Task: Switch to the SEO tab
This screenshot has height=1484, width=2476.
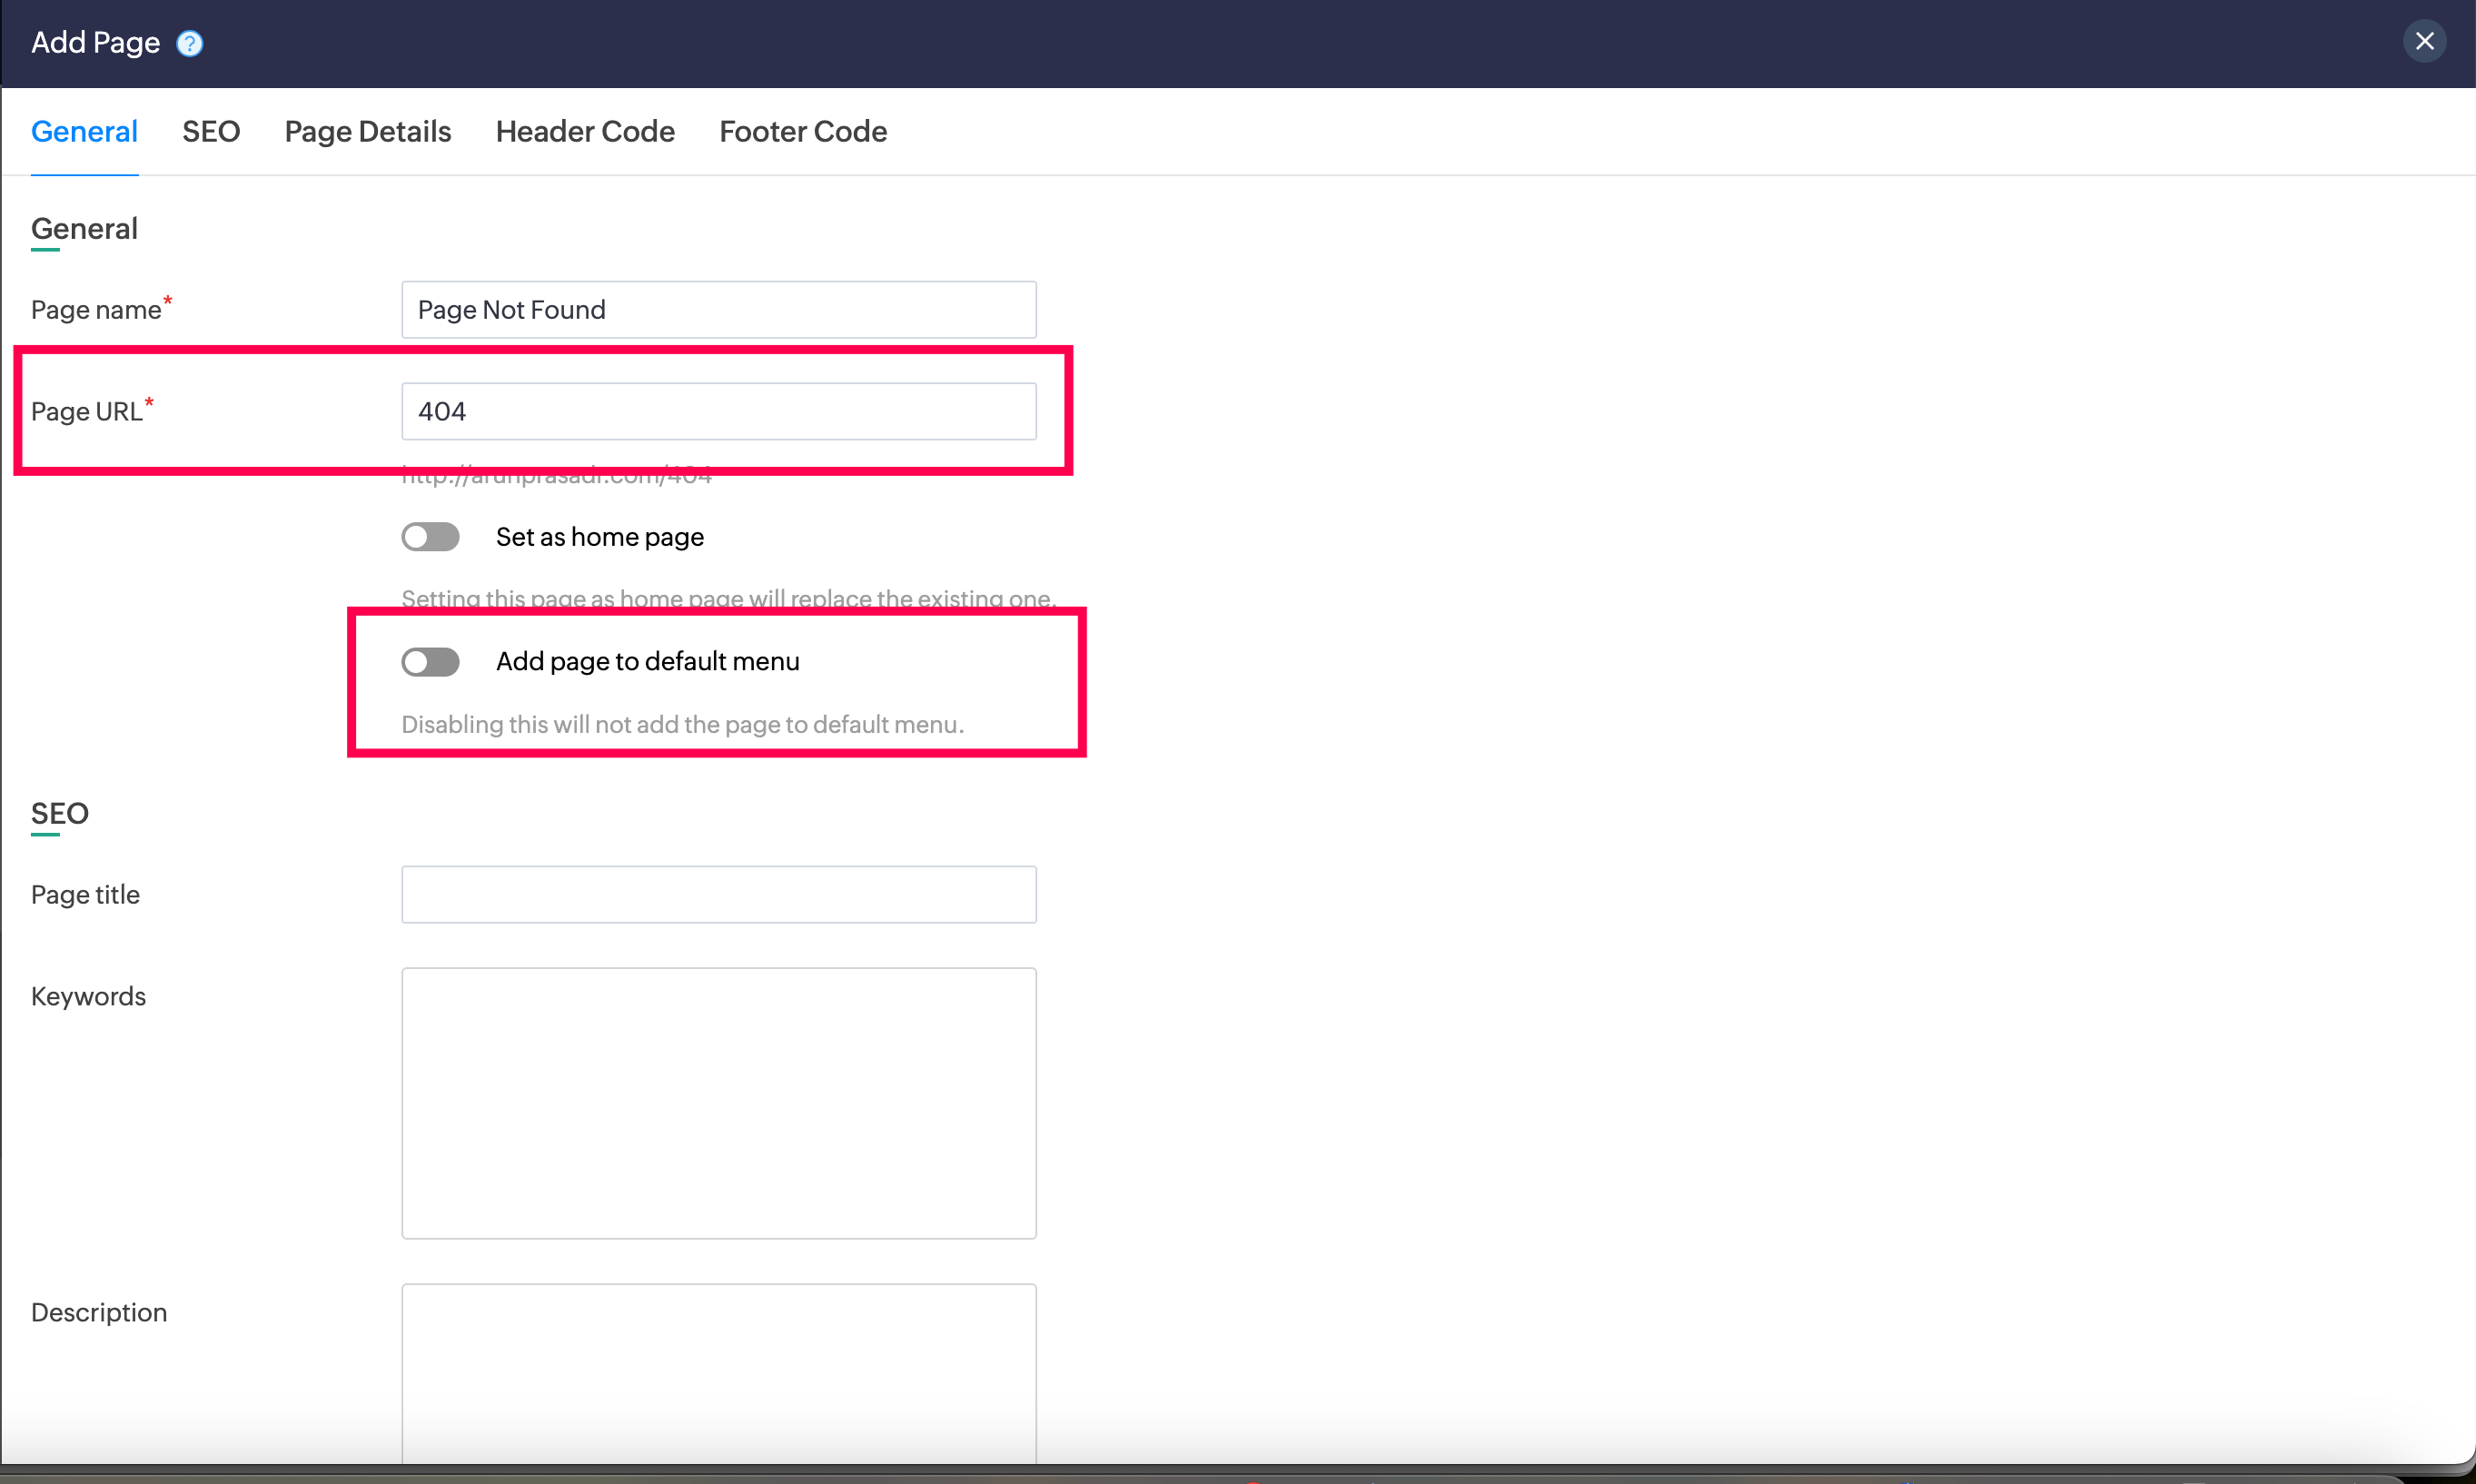Action: tap(211, 131)
